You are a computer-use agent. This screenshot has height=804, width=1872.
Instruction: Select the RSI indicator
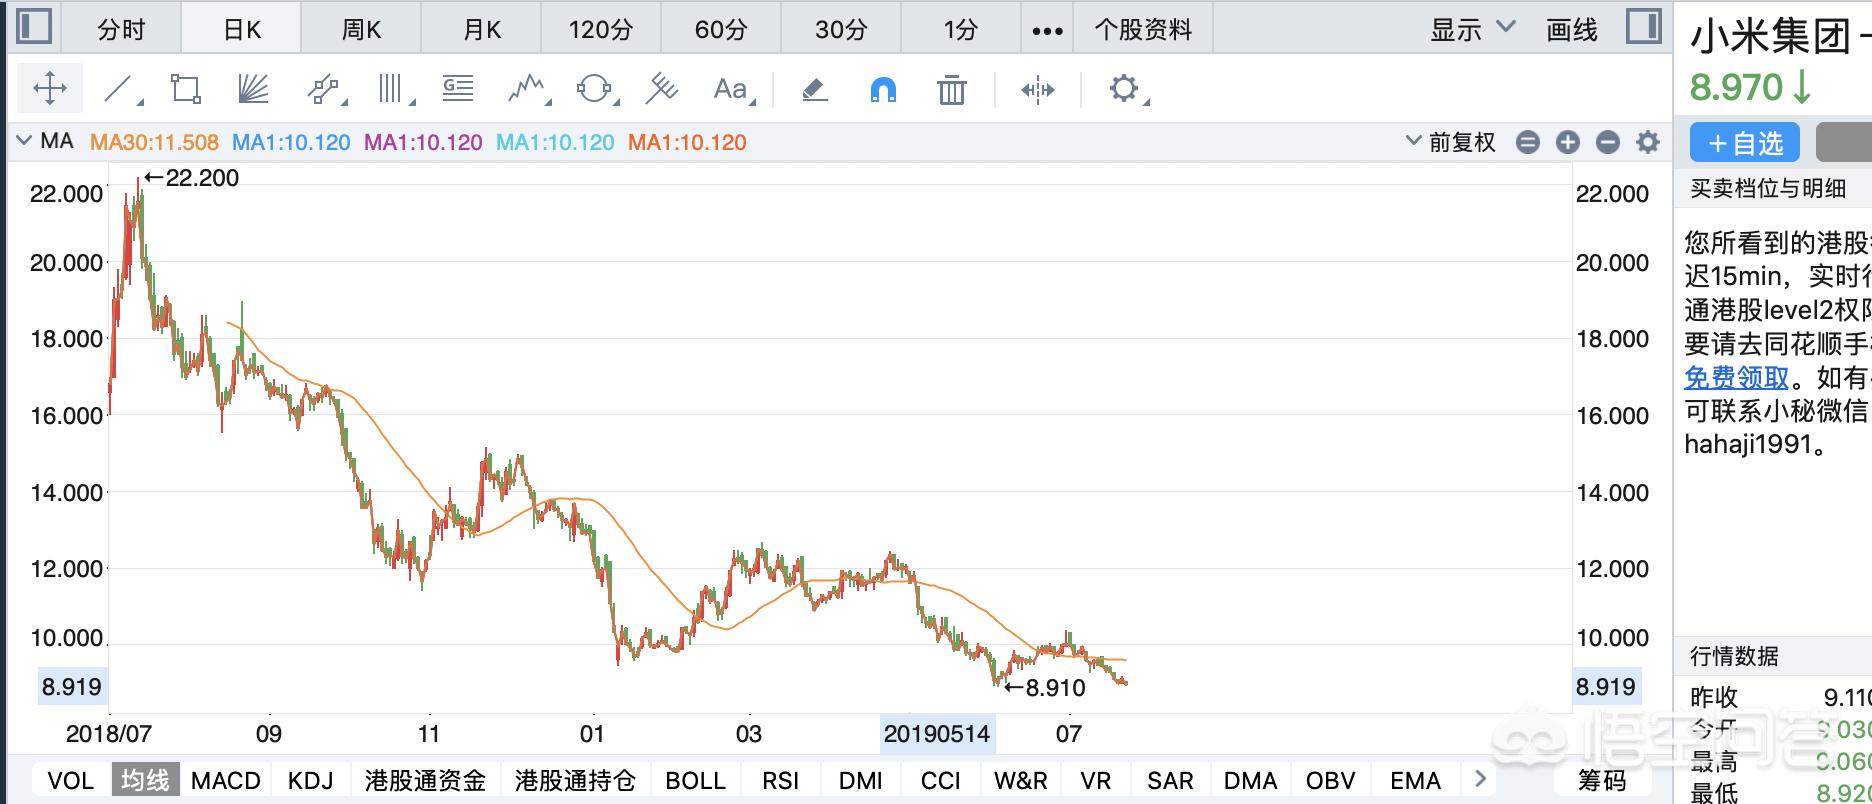click(x=780, y=780)
